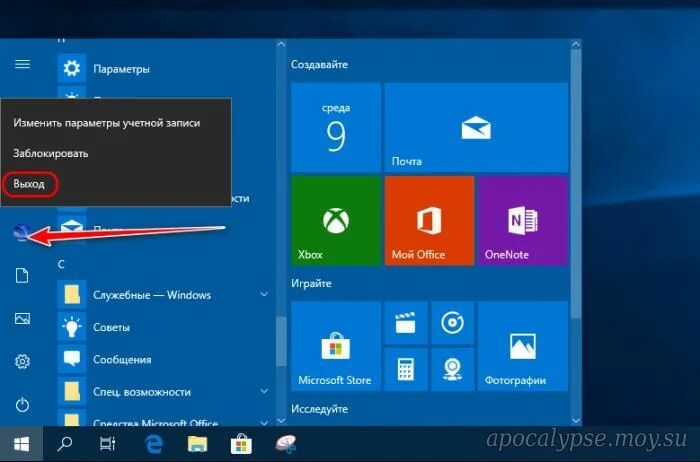This screenshot has width=700, height=462.
Task: Open Documents from the Start sidebar
Action: click(22, 275)
